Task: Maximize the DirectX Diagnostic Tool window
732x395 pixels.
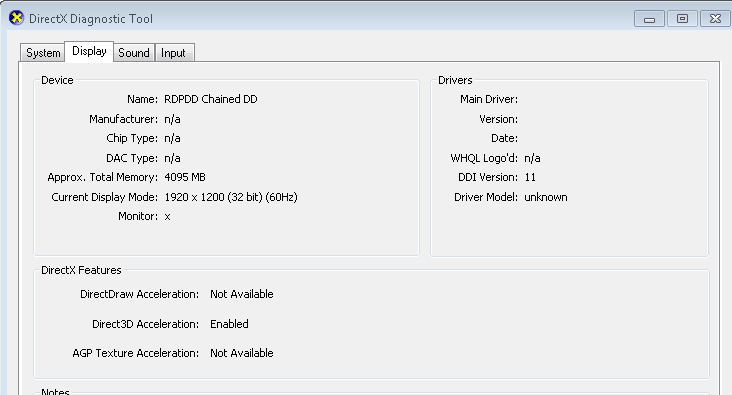Action: pos(682,19)
